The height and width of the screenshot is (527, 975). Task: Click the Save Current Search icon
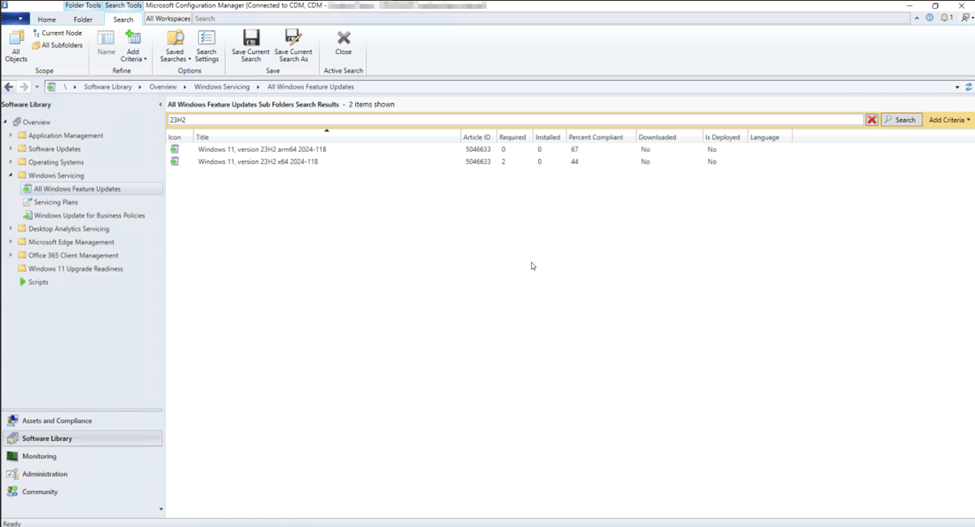click(251, 45)
